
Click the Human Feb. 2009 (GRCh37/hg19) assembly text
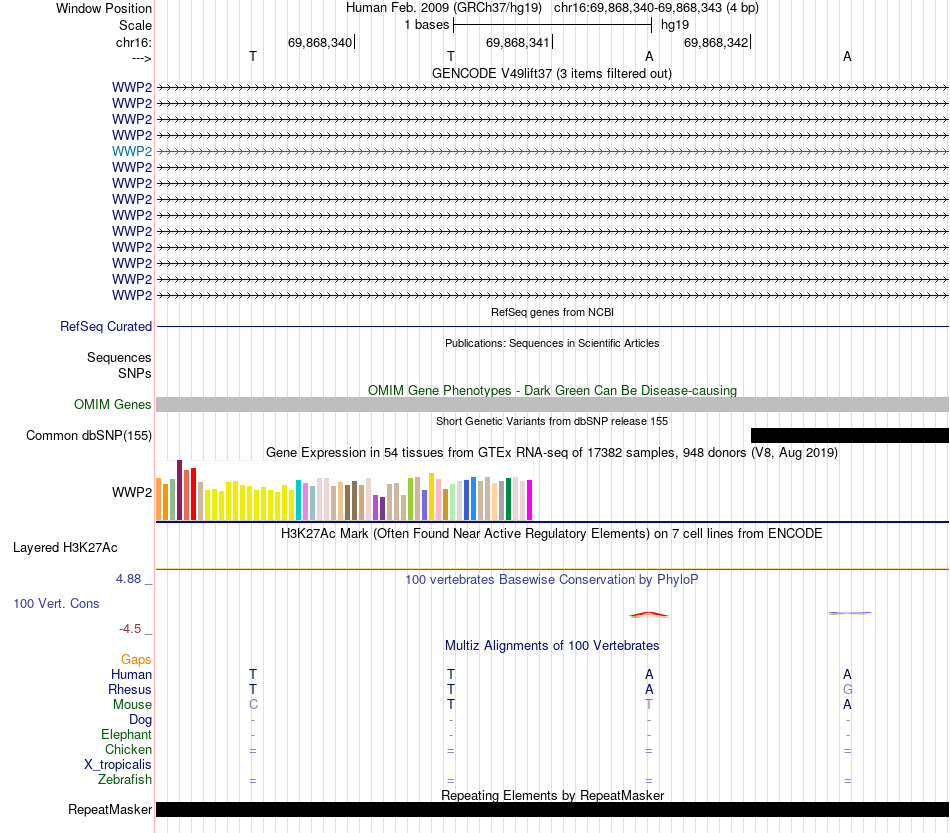[x=443, y=8]
